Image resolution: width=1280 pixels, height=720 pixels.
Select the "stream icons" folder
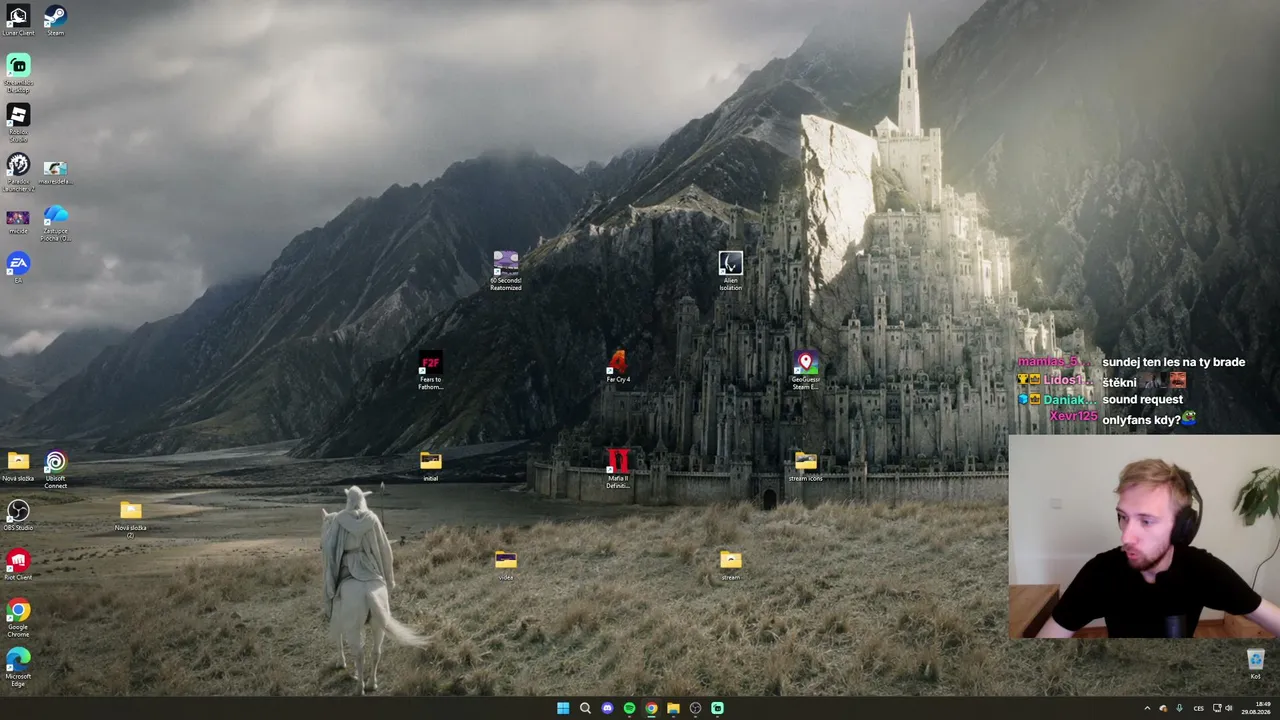(806, 465)
